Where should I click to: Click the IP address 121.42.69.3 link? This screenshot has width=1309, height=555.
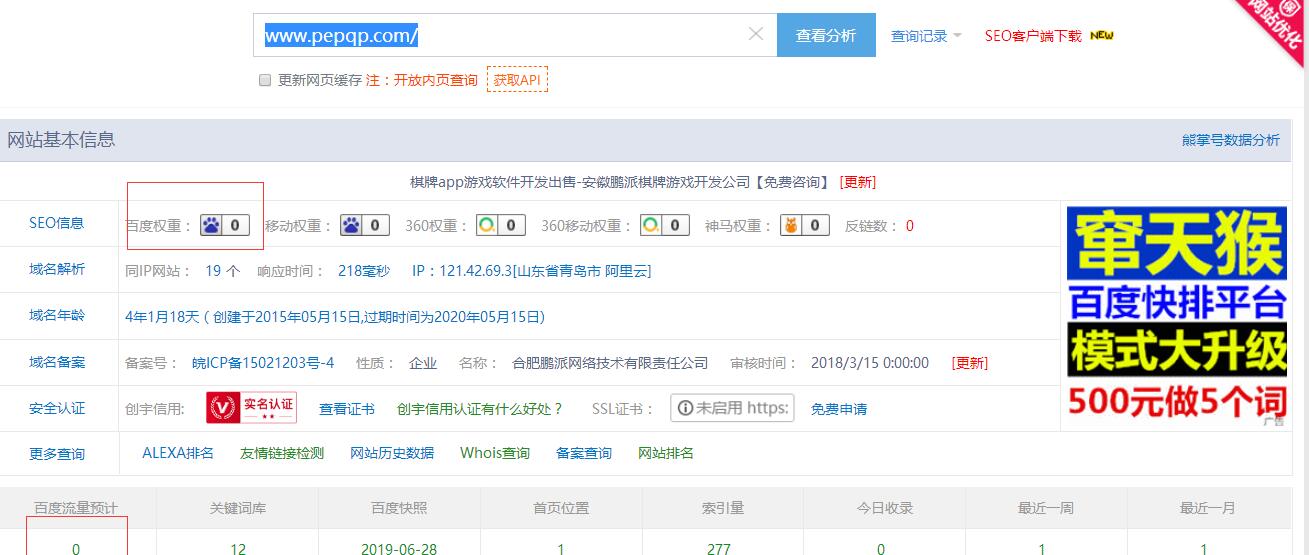click(x=531, y=271)
